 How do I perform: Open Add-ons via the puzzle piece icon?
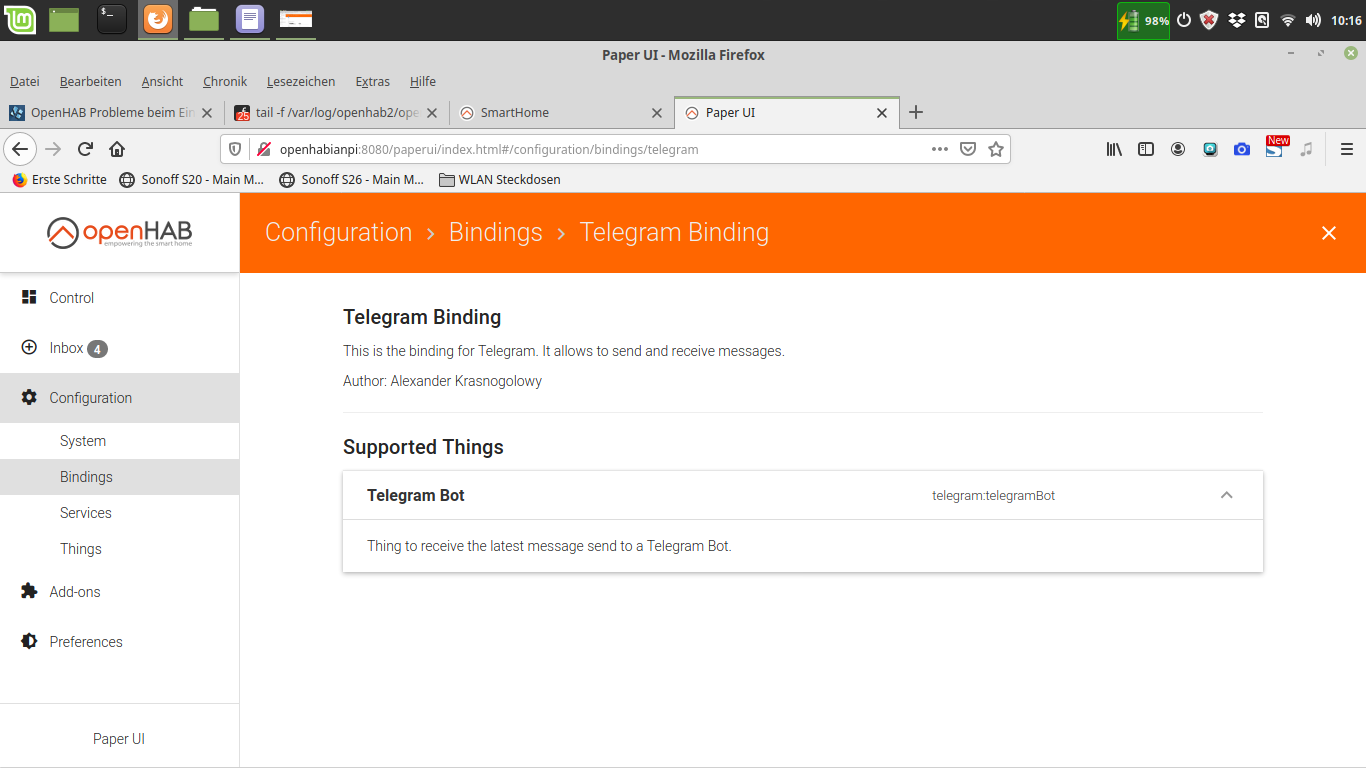tap(29, 591)
